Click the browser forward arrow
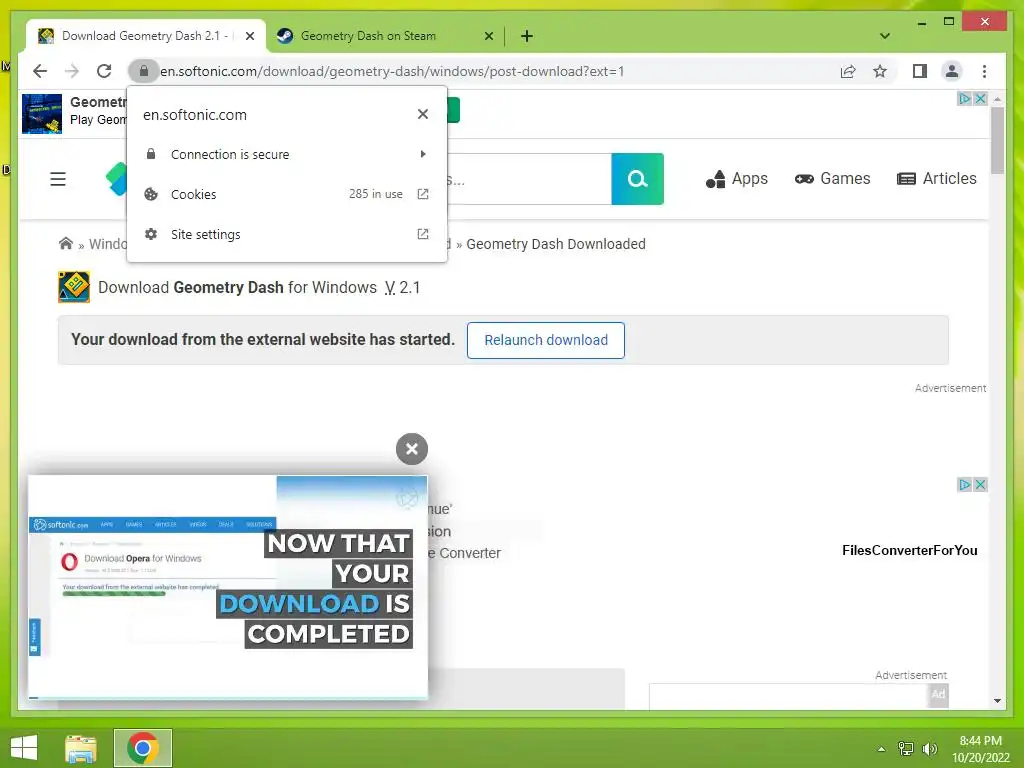This screenshot has width=1024, height=768. [x=72, y=71]
